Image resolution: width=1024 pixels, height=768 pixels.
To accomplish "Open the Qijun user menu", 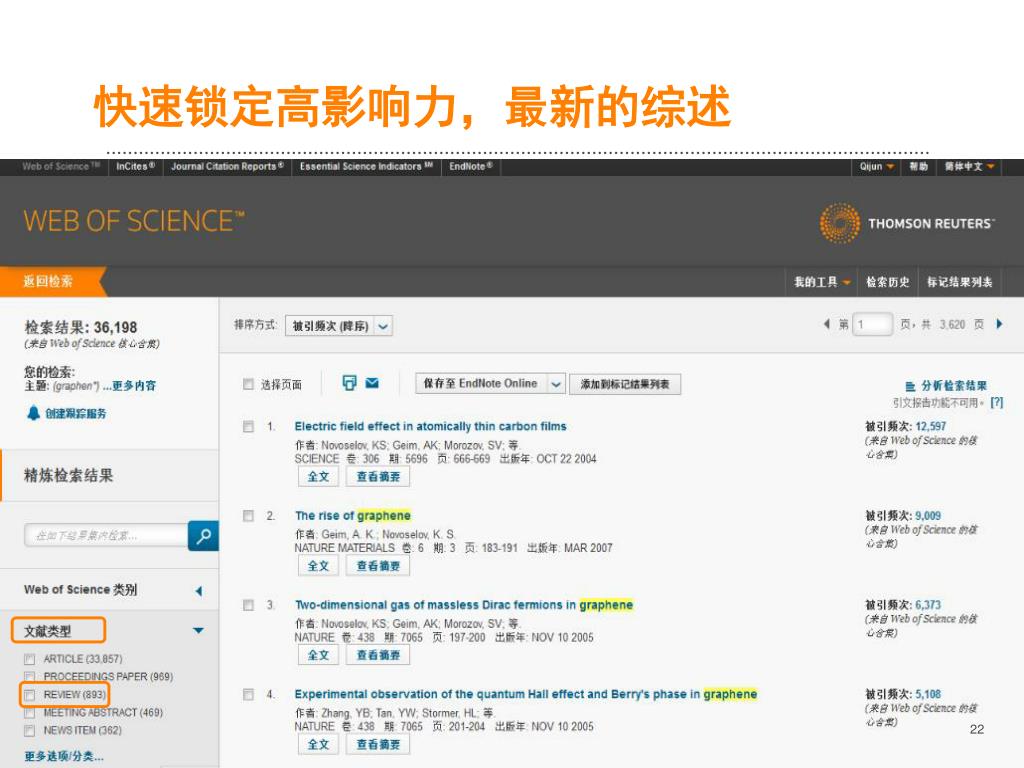I will [876, 167].
